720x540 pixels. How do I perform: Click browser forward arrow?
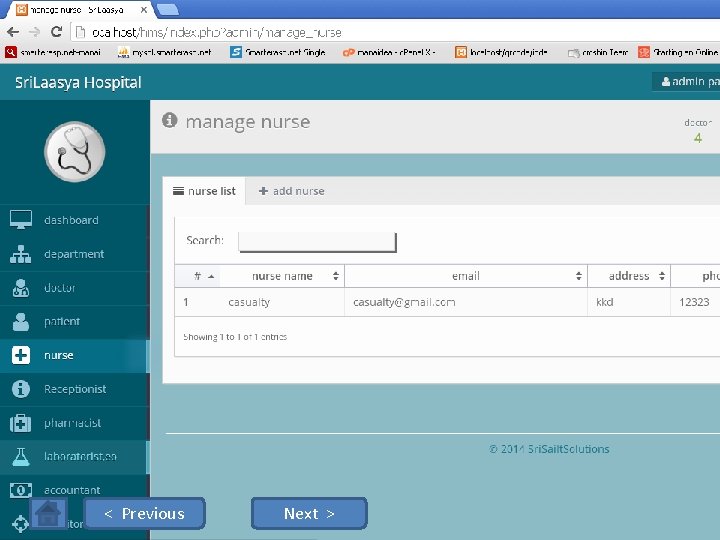click(x=34, y=32)
